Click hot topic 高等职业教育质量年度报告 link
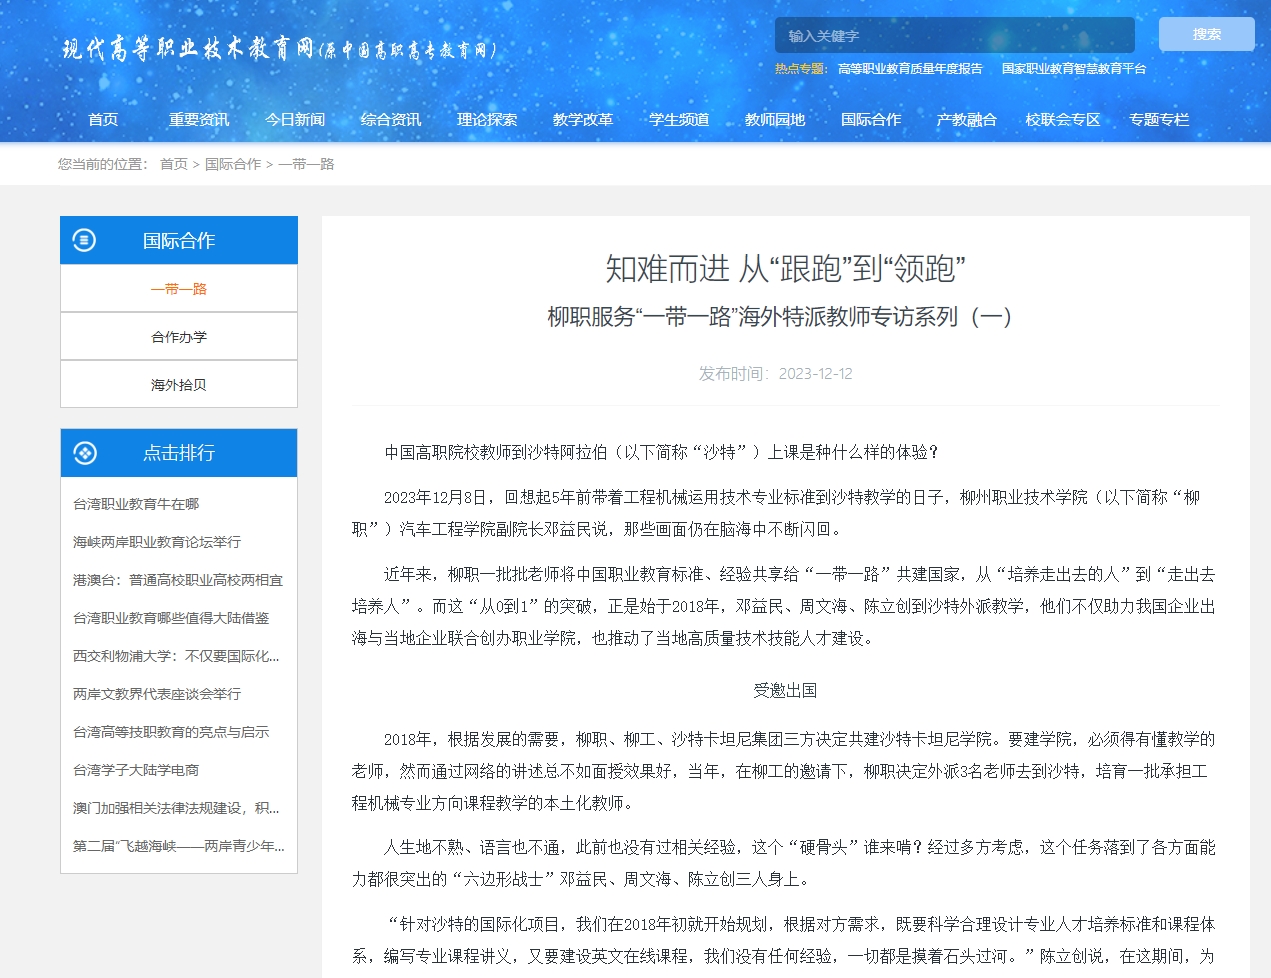Screen dimensions: 1271x978 pos(910,69)
